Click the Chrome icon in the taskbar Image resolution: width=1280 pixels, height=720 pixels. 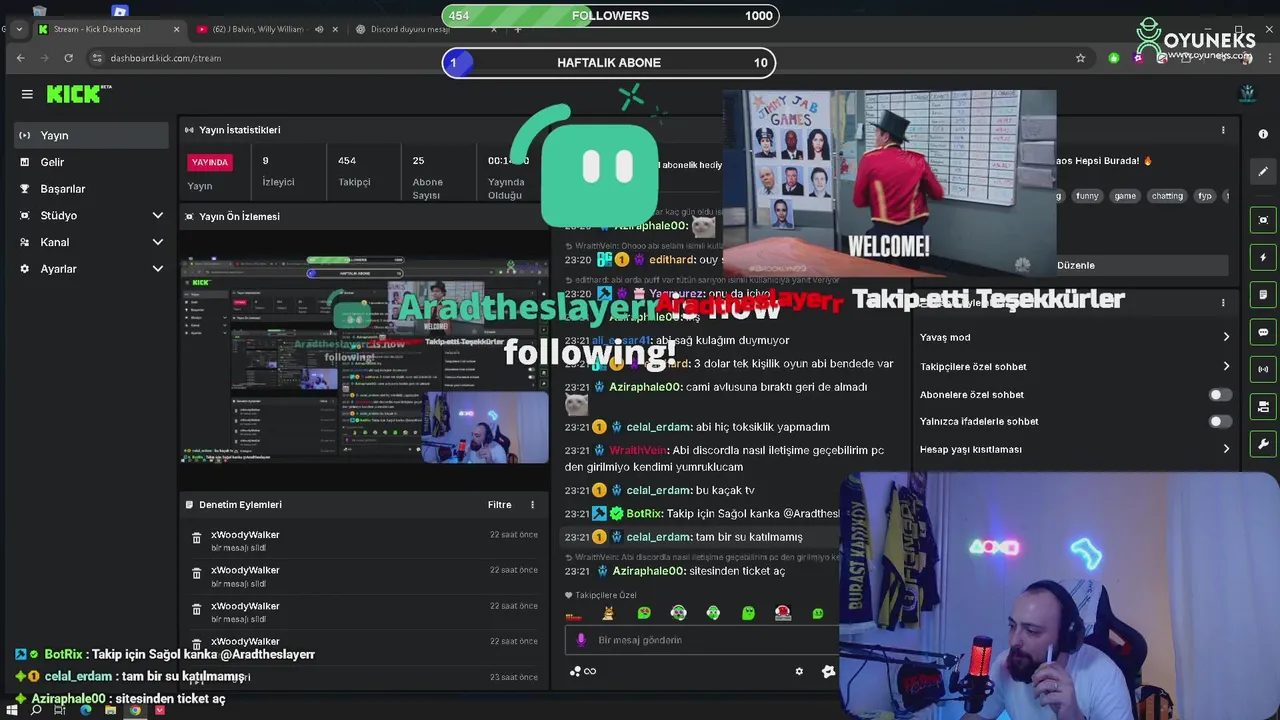coord(135,710)
